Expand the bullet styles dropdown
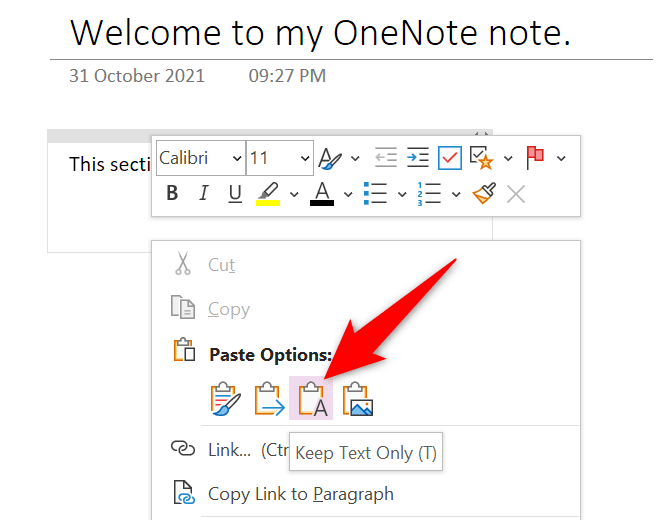Image resolution: width=663 pixels, height=520 pixels. [x=402, y=194]
